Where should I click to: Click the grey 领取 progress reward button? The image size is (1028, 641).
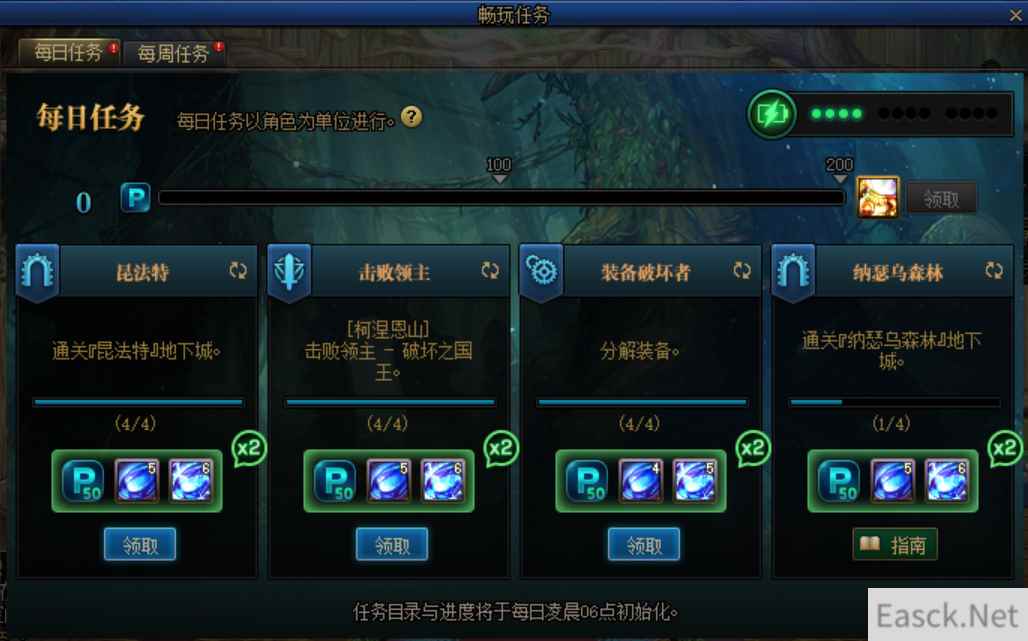(x=941, y=199)
